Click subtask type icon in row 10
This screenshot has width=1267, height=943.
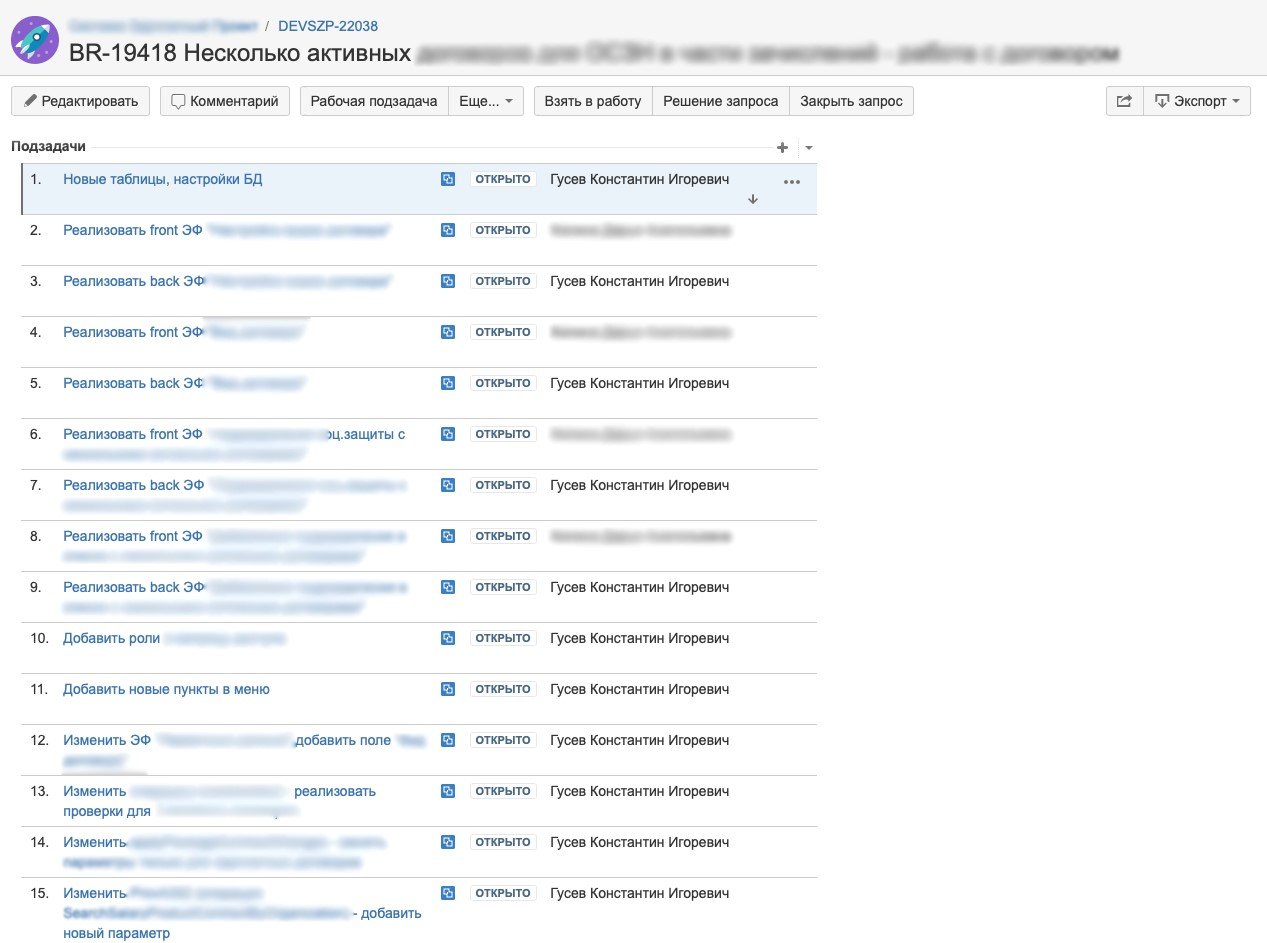(448, 639)
